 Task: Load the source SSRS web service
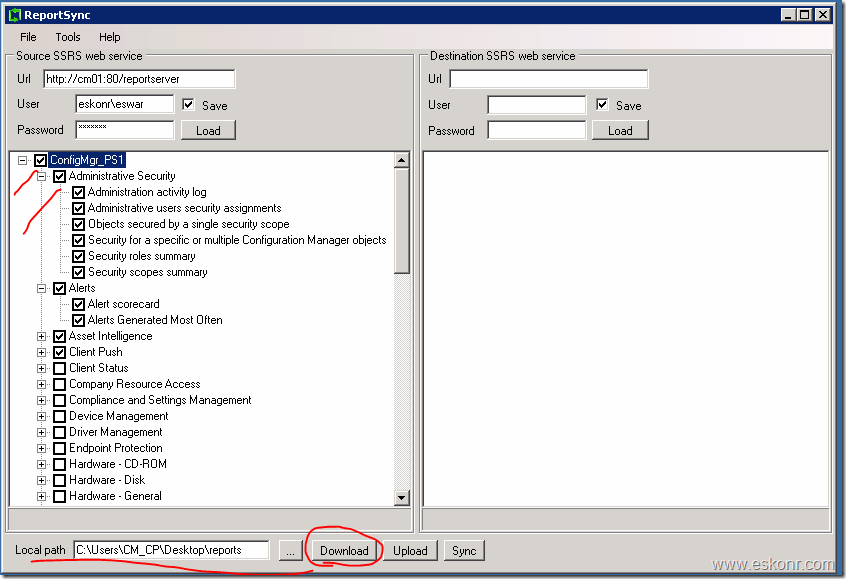(x=208, y=129)
